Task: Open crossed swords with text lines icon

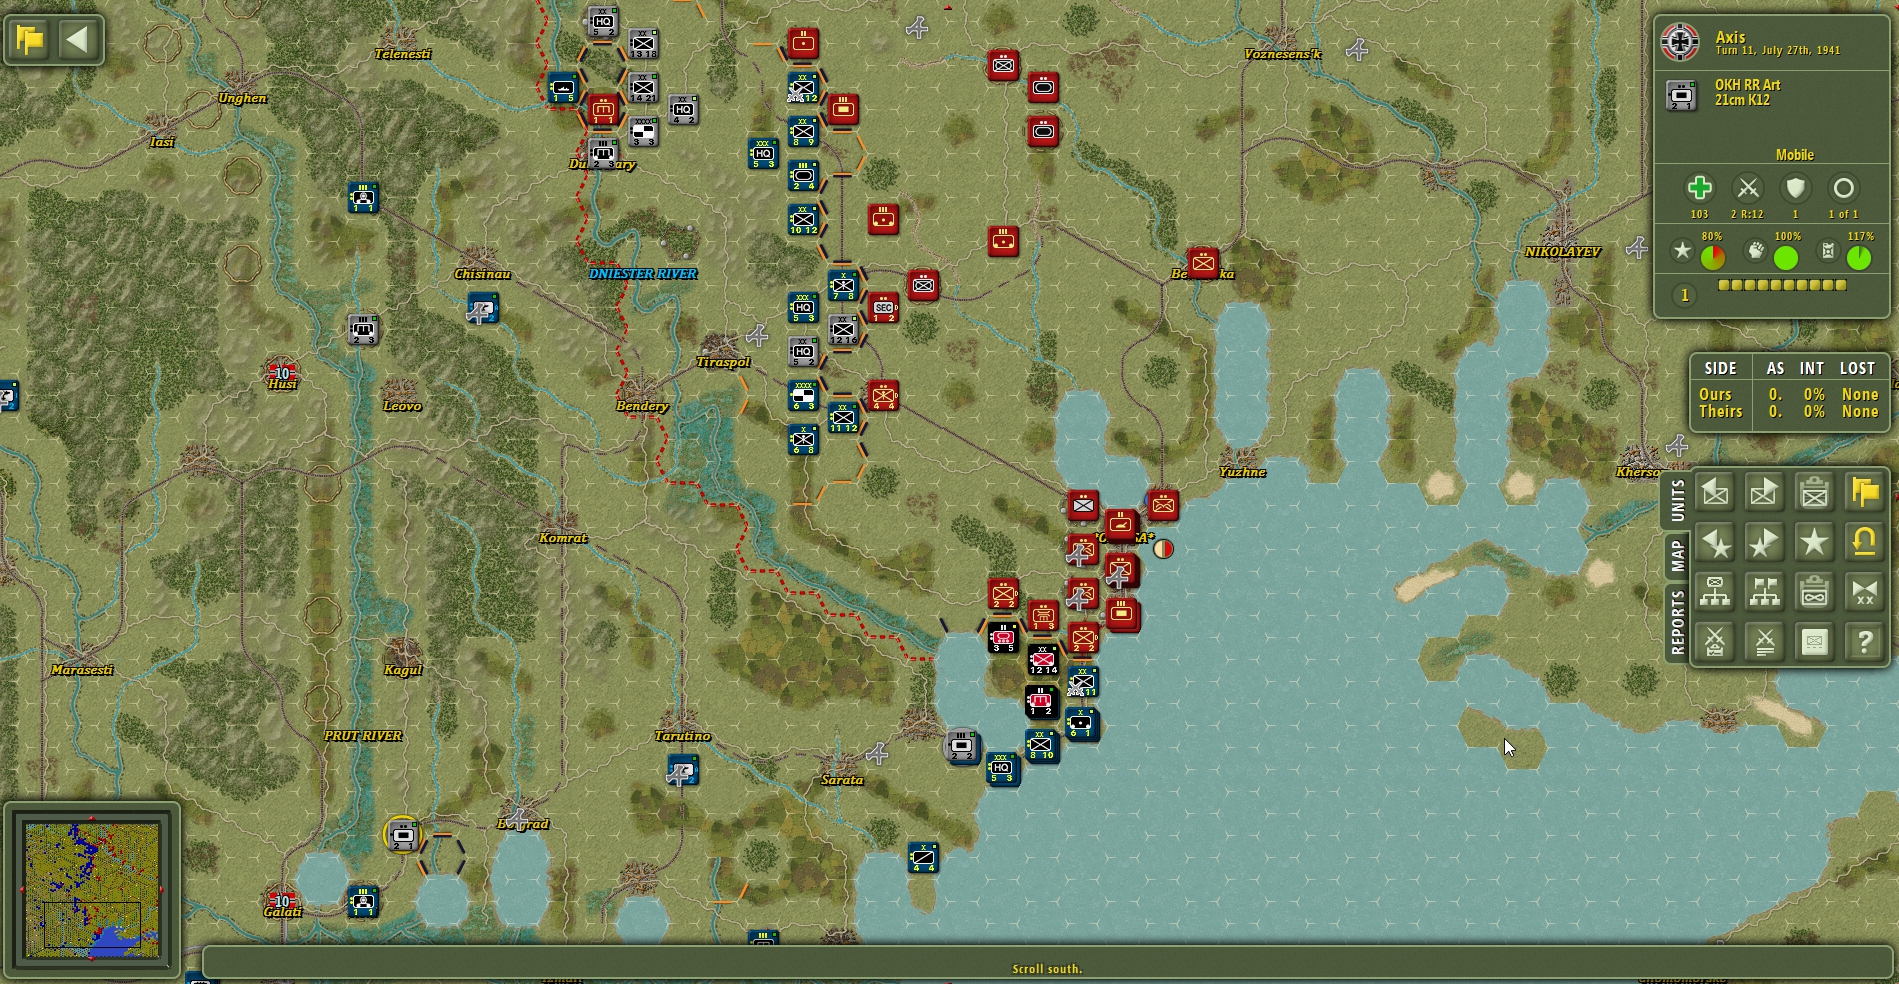Action: click(x=1764, y=642)
